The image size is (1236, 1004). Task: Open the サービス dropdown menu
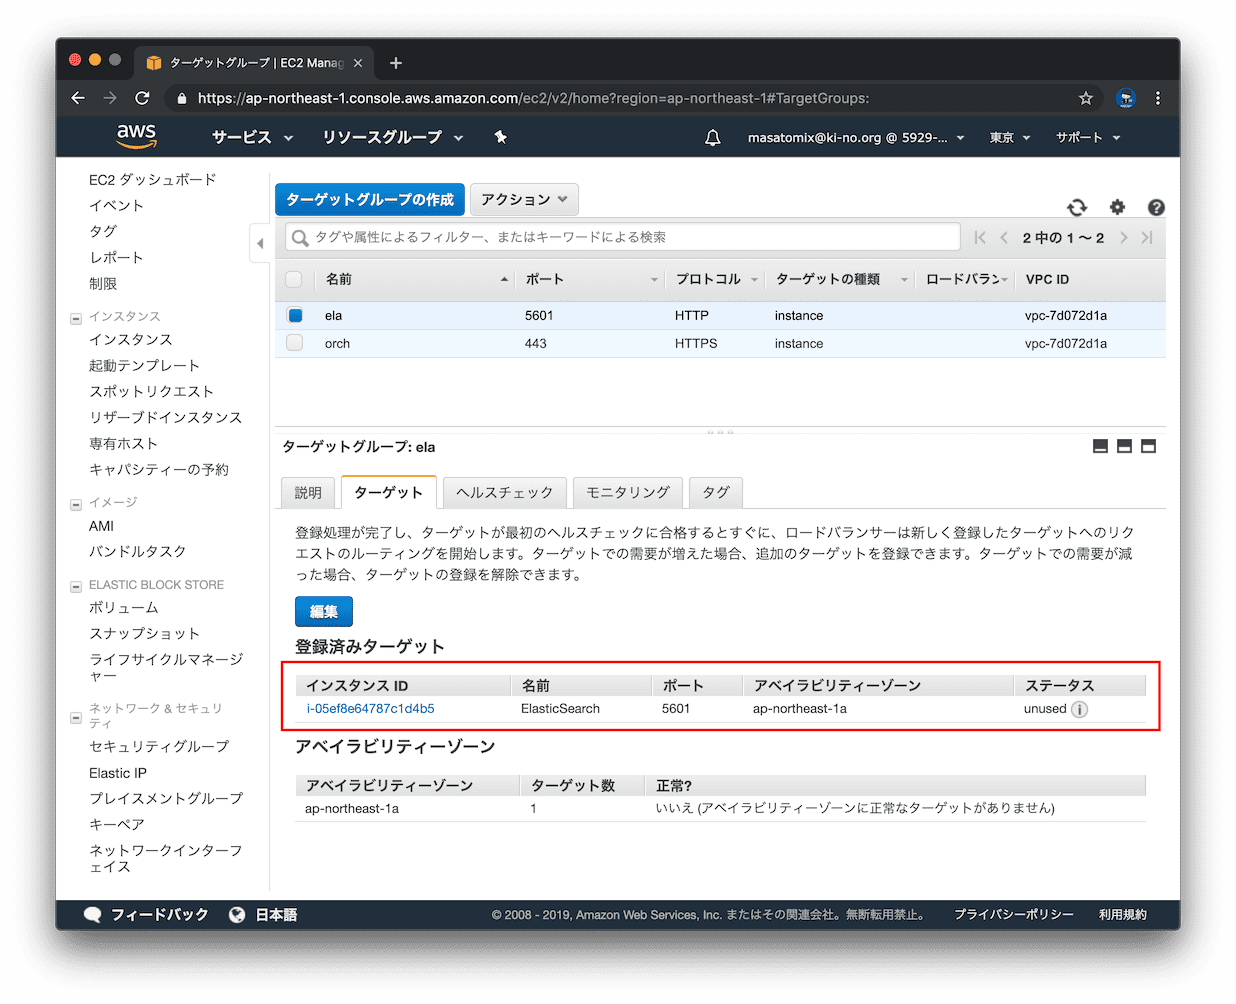[x=252, y=137]
